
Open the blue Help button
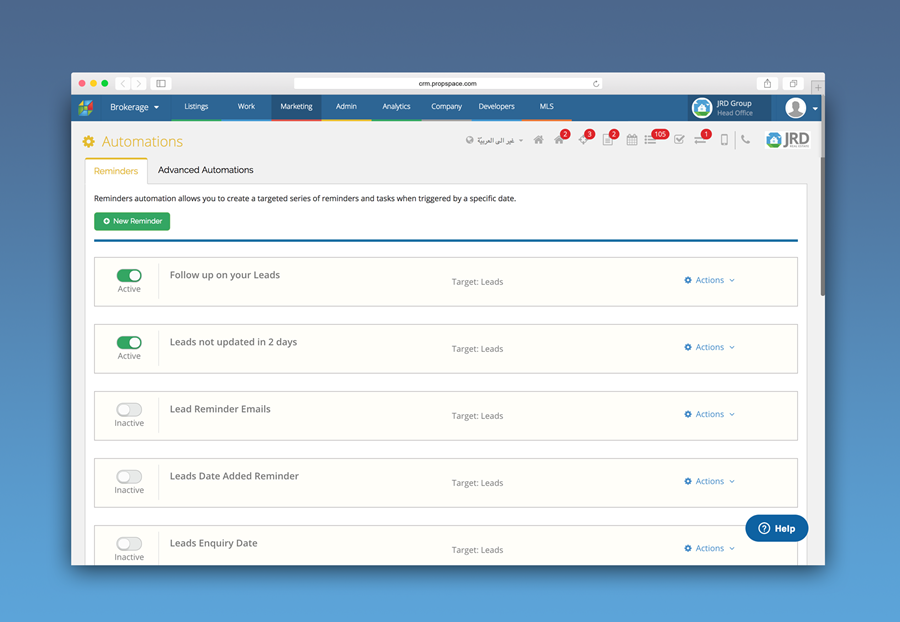pyautogui.click(x=777, y=528)
